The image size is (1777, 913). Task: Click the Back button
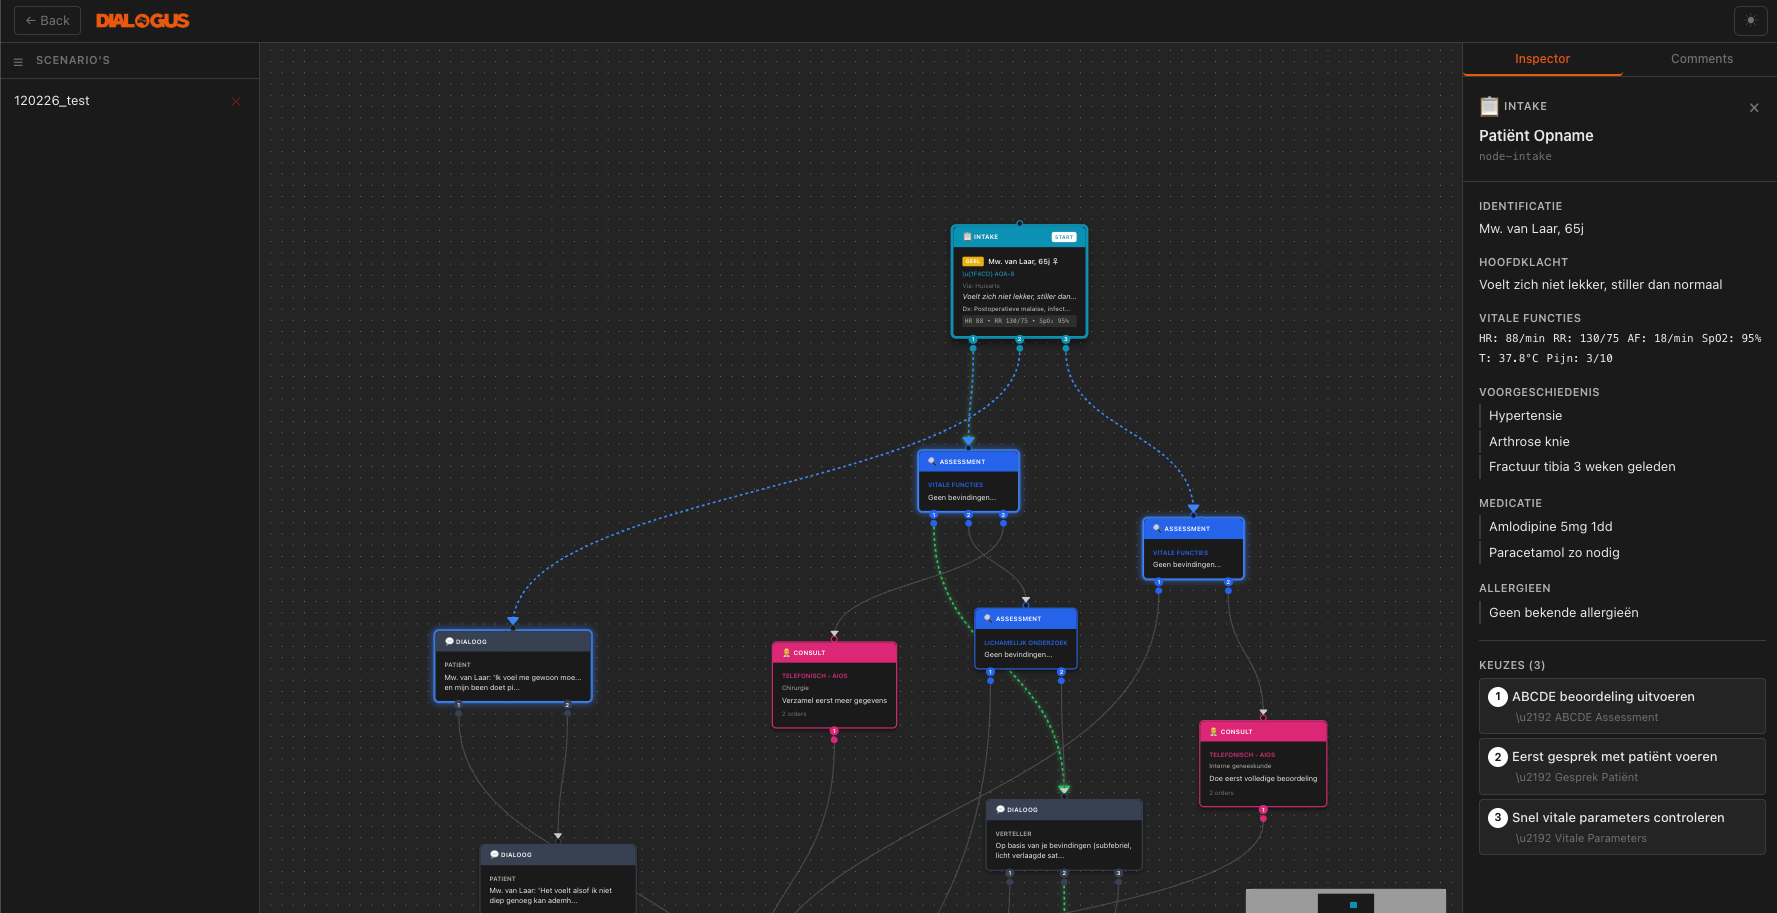point(47,20)
